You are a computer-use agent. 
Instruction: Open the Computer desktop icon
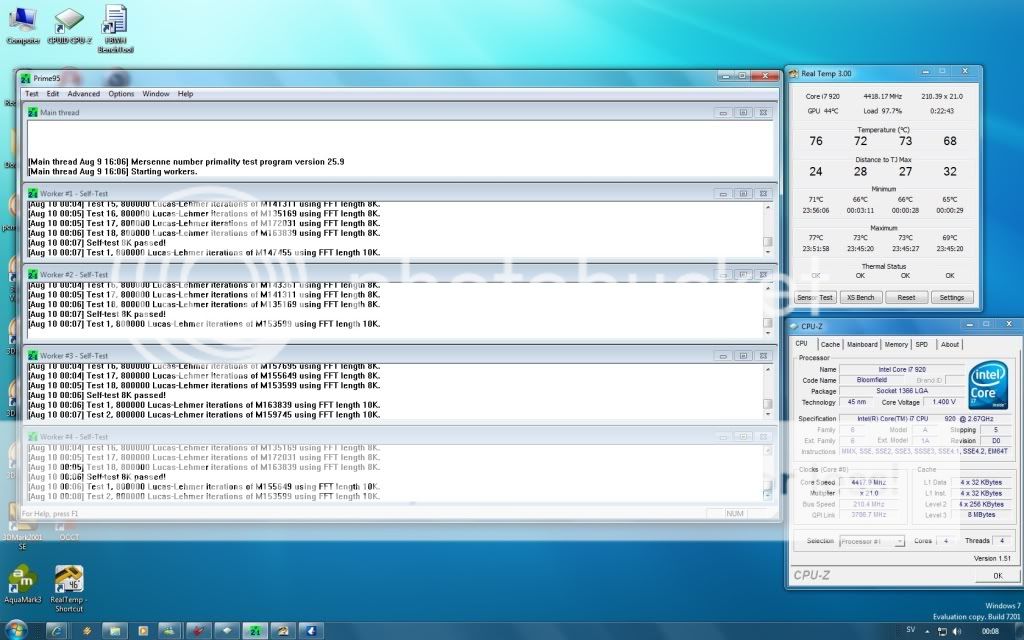pyautogui.click(x=23, y=26)
